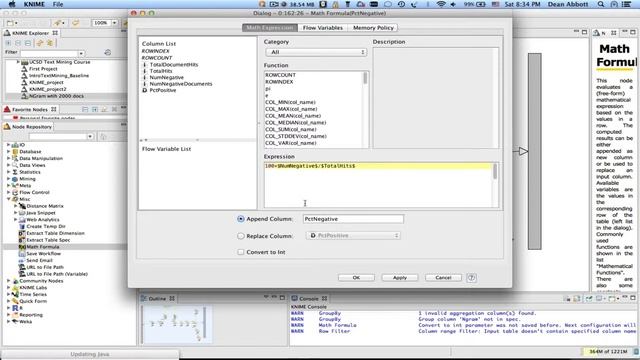
Task: Open the IntroTextMining_Baseline workflow
Action: pos(59,76)
